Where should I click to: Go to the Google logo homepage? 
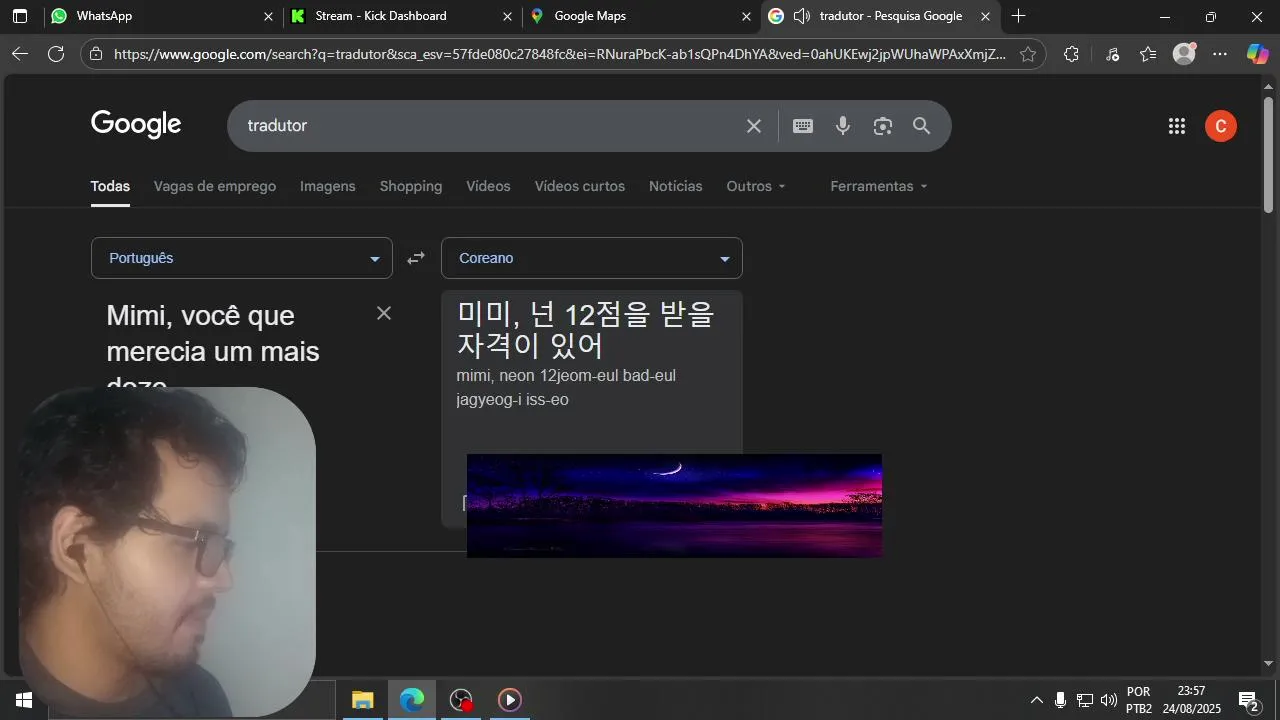(x=136, y=124)
